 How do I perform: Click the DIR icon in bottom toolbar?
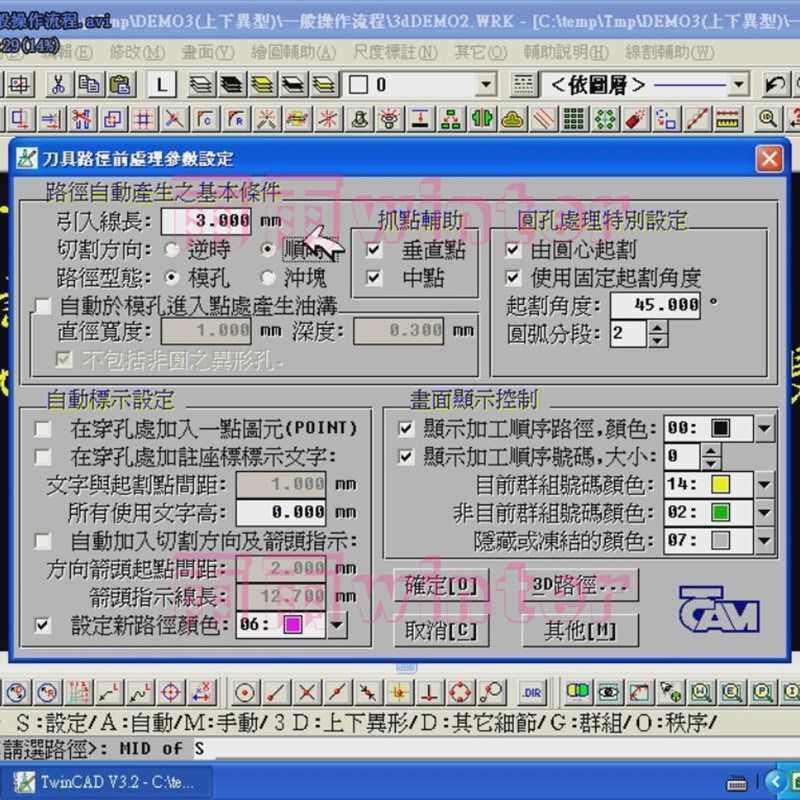(533, 693)
